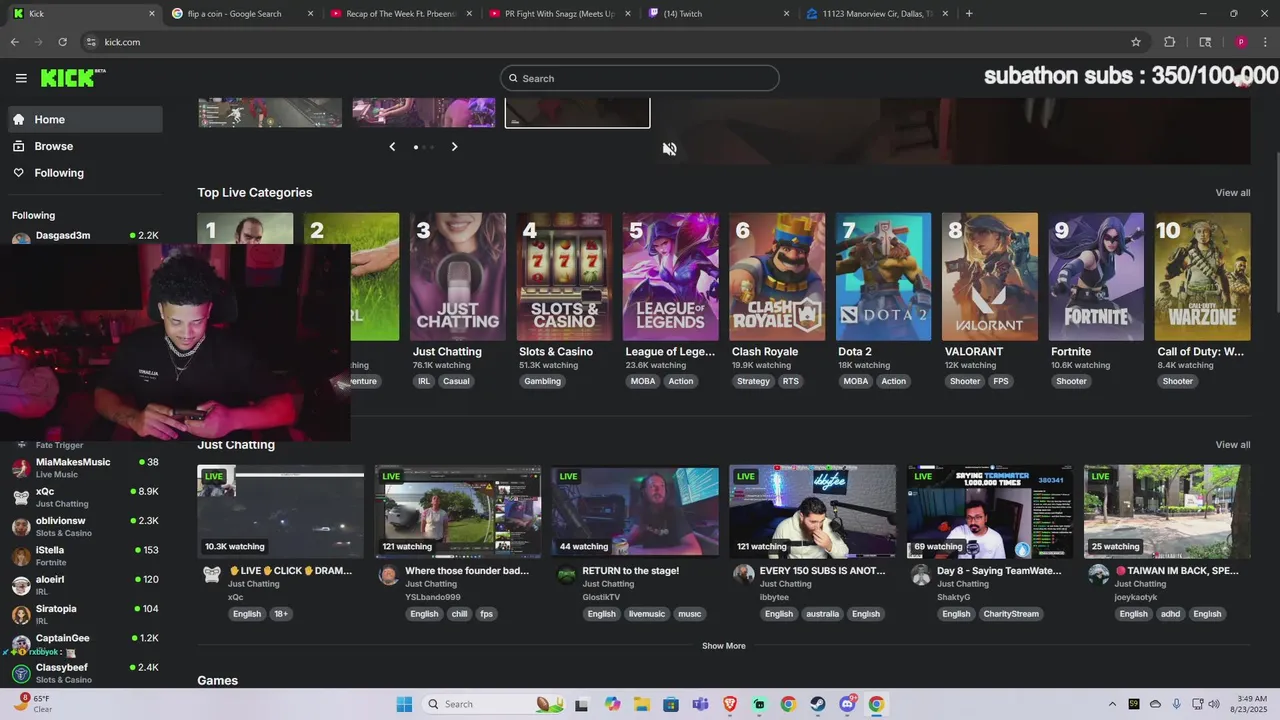The width and height of the screenshot is (1280, 720).
Task: Open the Slots & Casino category card
Action: pyautogui.click(x=564, y=277)
